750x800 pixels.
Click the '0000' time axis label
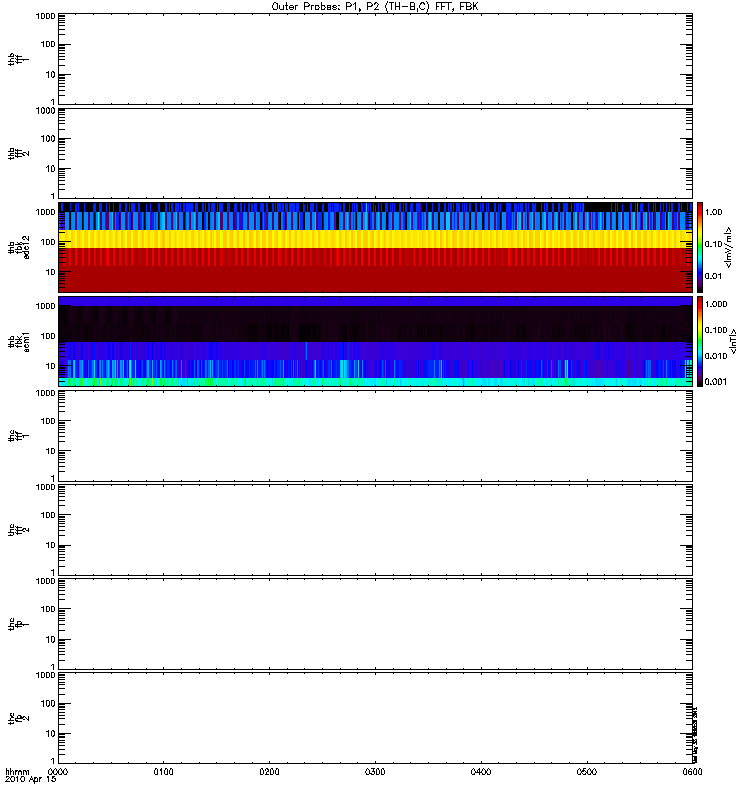tap(58, 772)
